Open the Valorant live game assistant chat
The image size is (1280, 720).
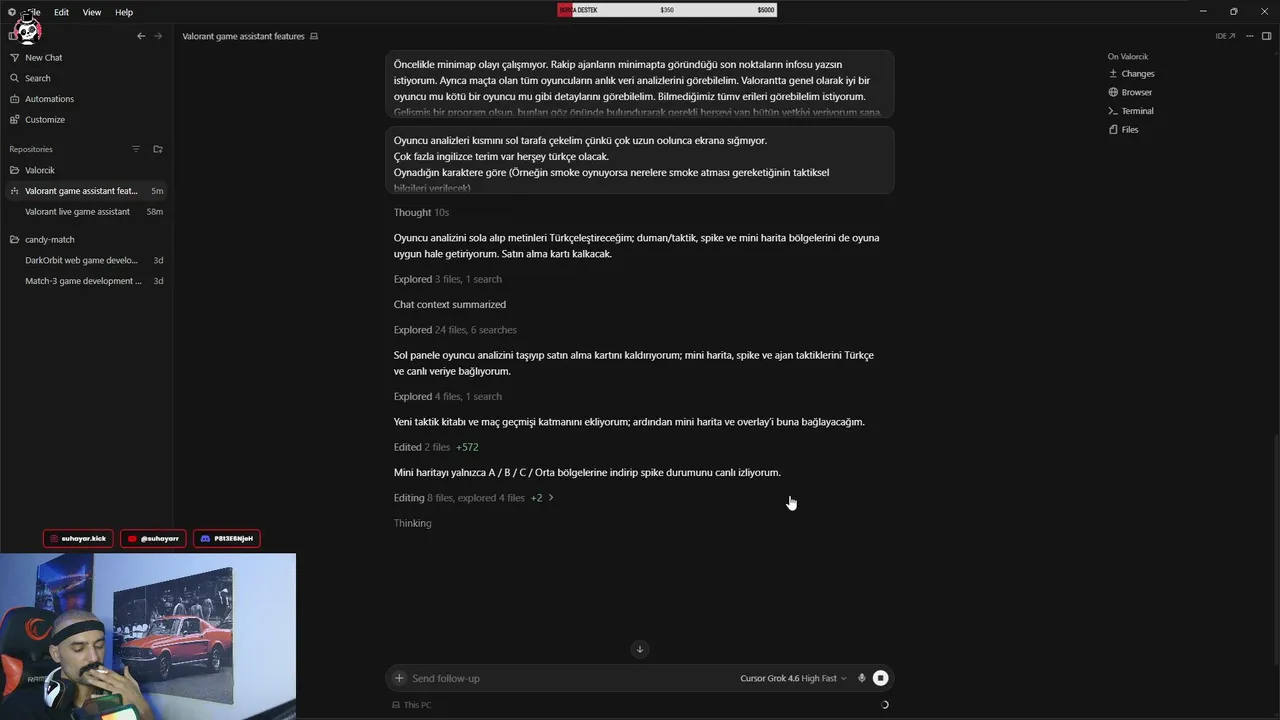click(x=87, y=212)
